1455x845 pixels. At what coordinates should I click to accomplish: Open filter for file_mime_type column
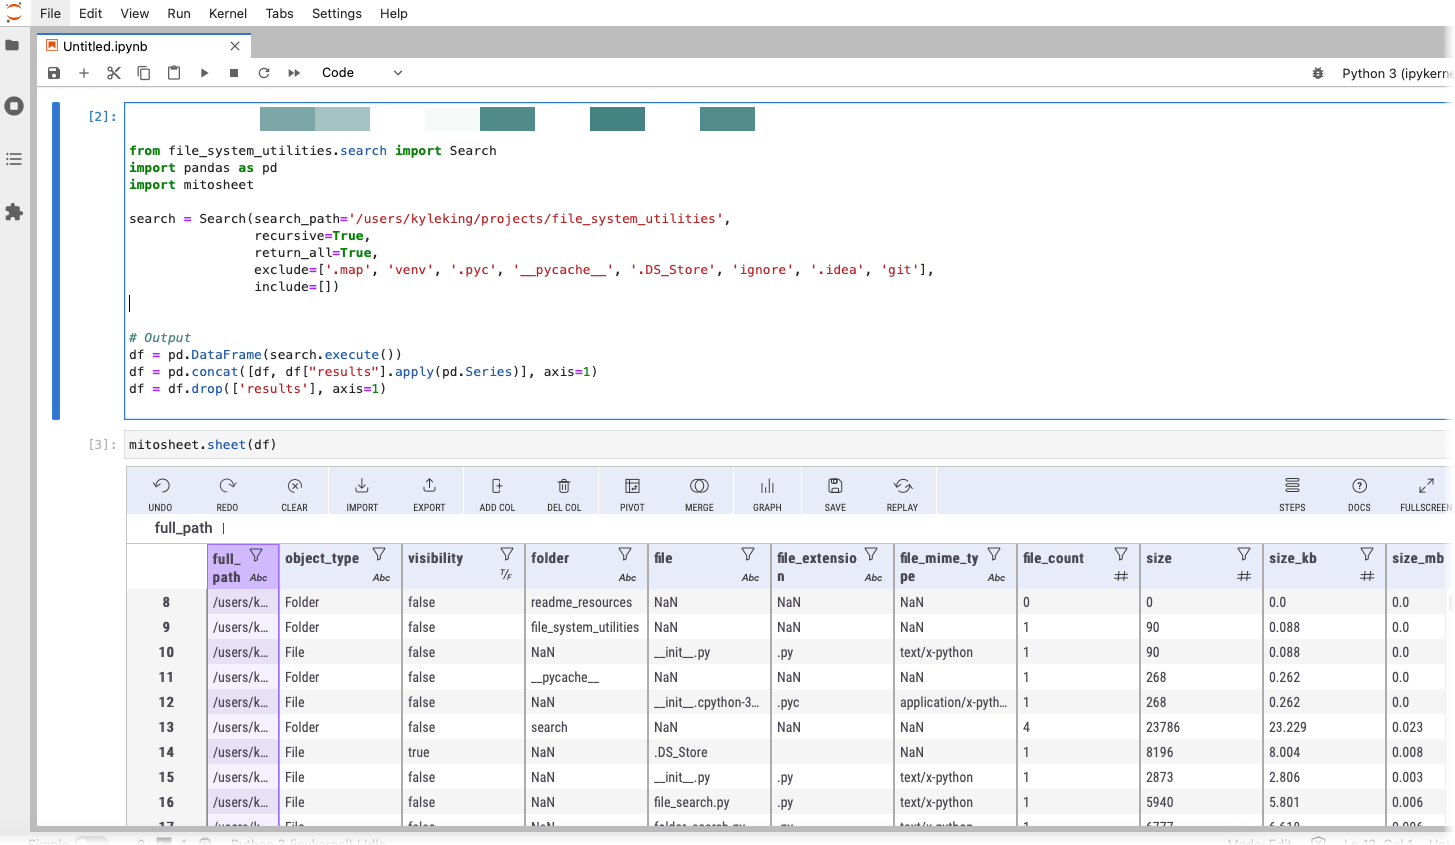coord(994,554)
